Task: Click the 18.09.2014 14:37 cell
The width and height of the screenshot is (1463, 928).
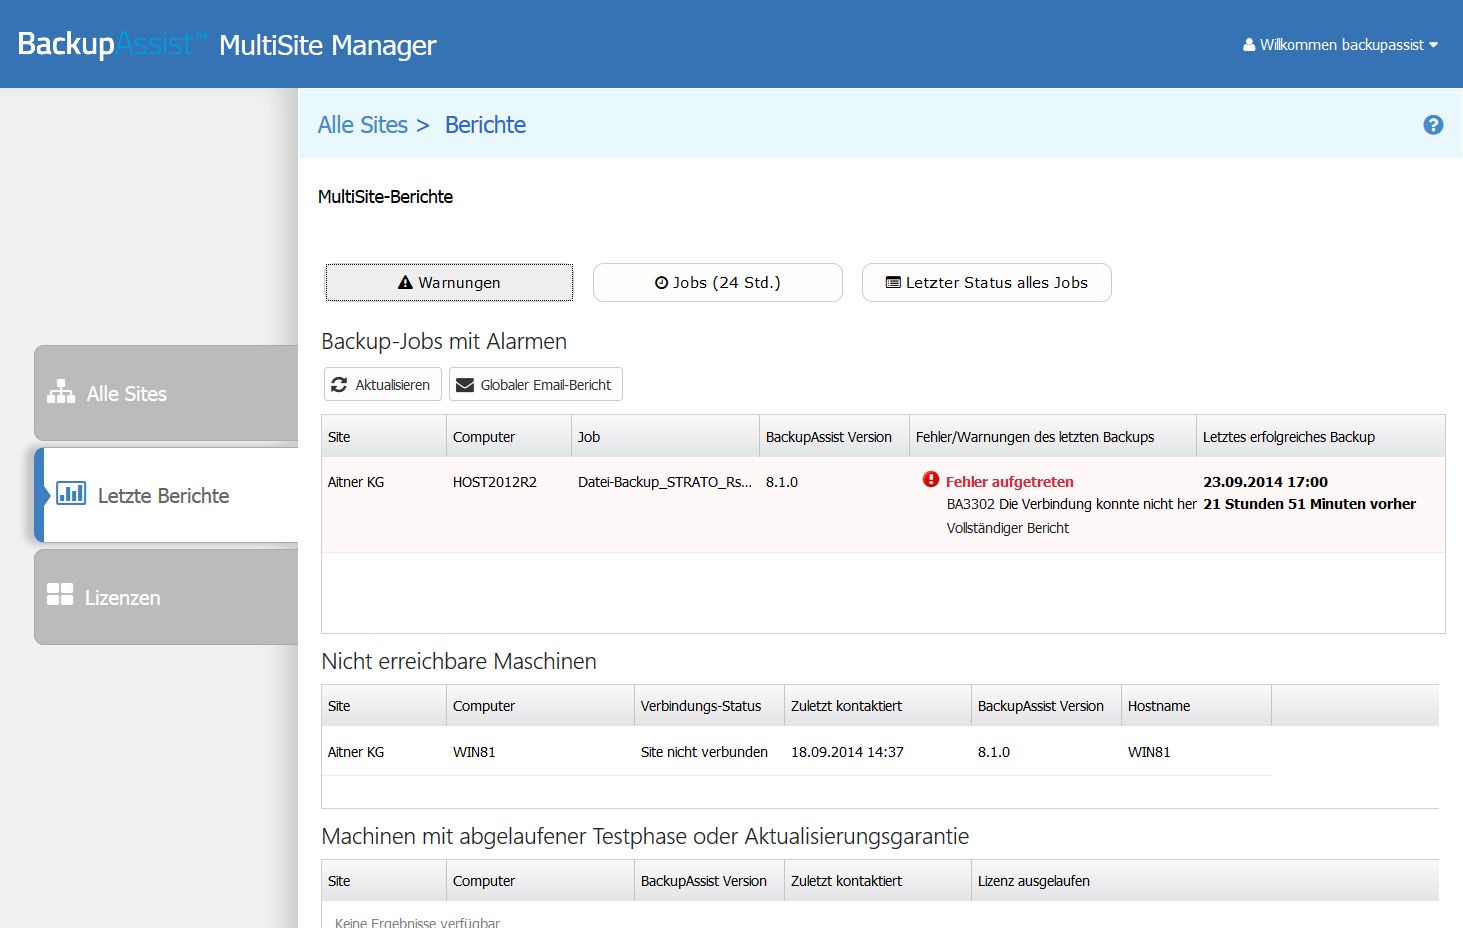Action: coord(847,752)
